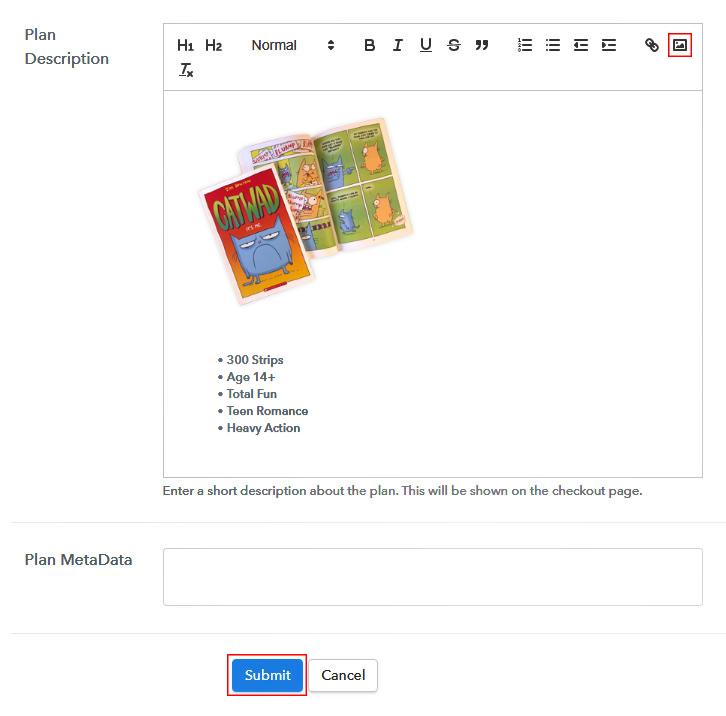The image size is (726, 716).
Task: Click the insert image icon
Action: click(x=680, y=45)
